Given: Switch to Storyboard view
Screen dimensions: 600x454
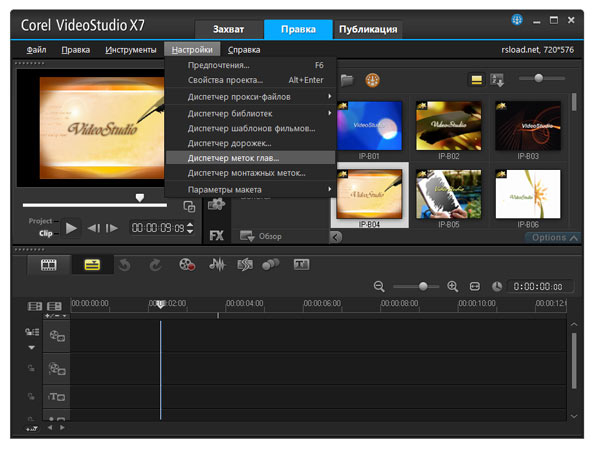Looking at the screenshot, I should coord(49,265).
